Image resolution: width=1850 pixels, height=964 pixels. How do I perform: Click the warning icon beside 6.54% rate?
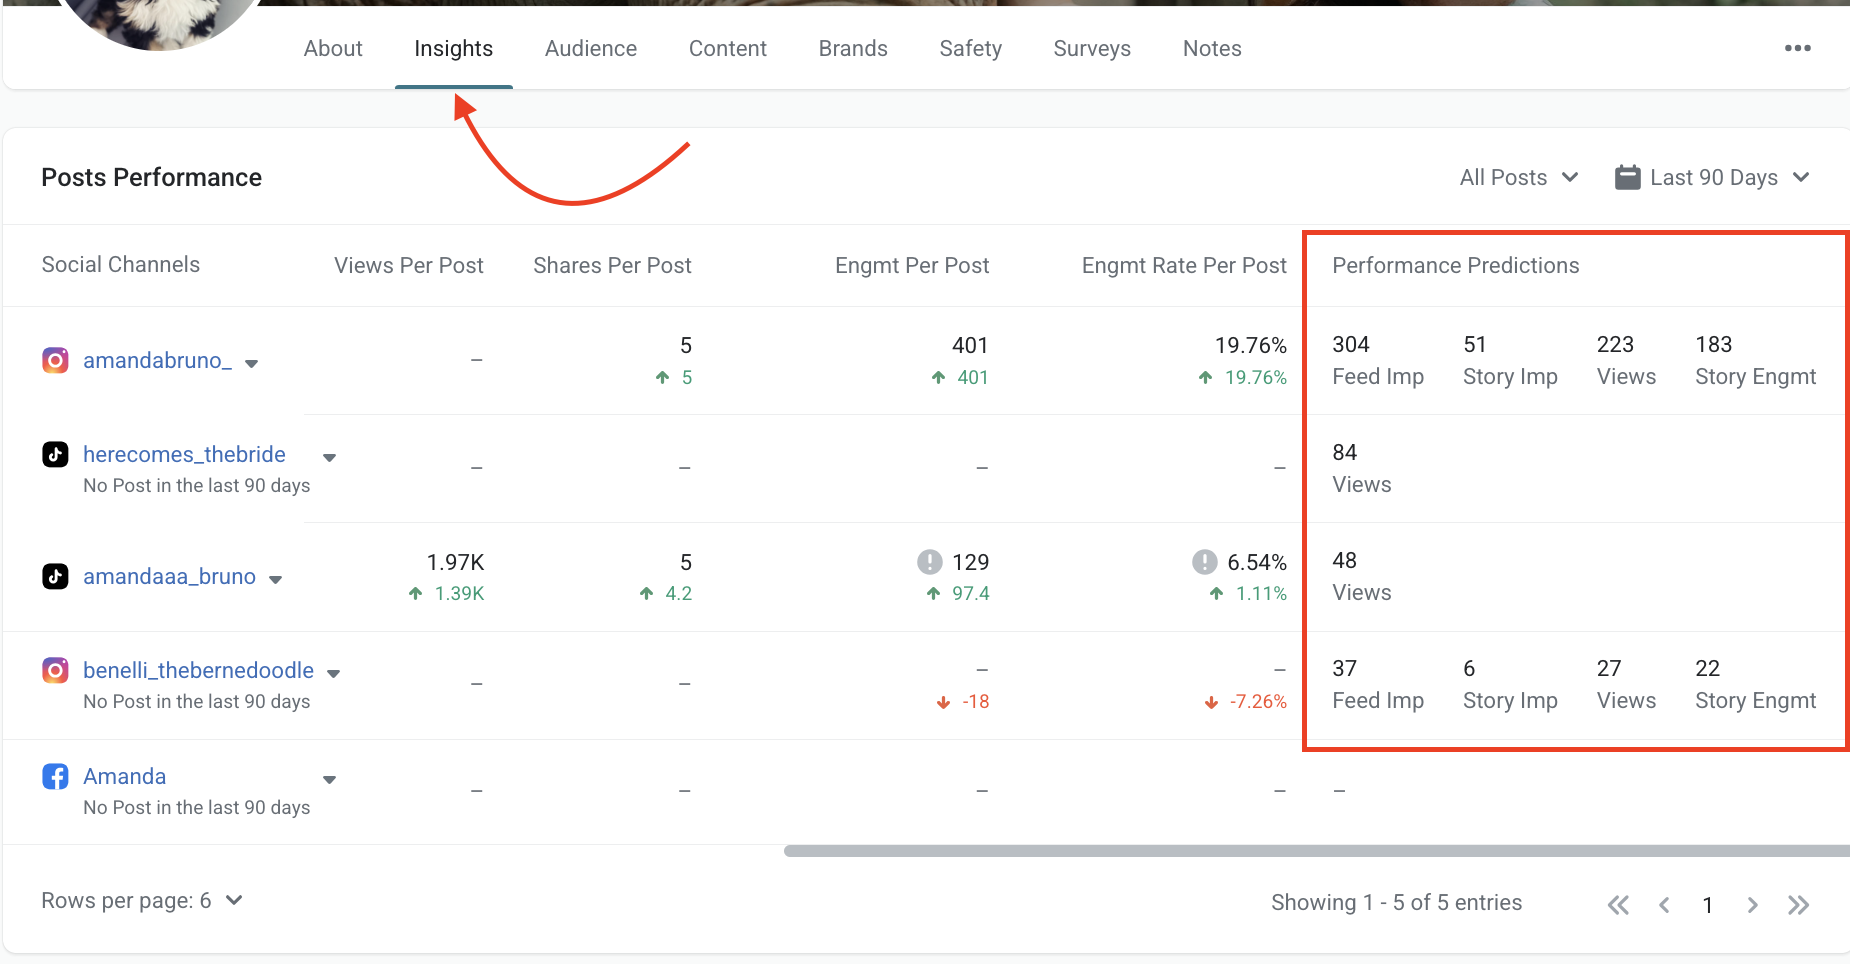pyautogui.click(x=1205, y=562)
